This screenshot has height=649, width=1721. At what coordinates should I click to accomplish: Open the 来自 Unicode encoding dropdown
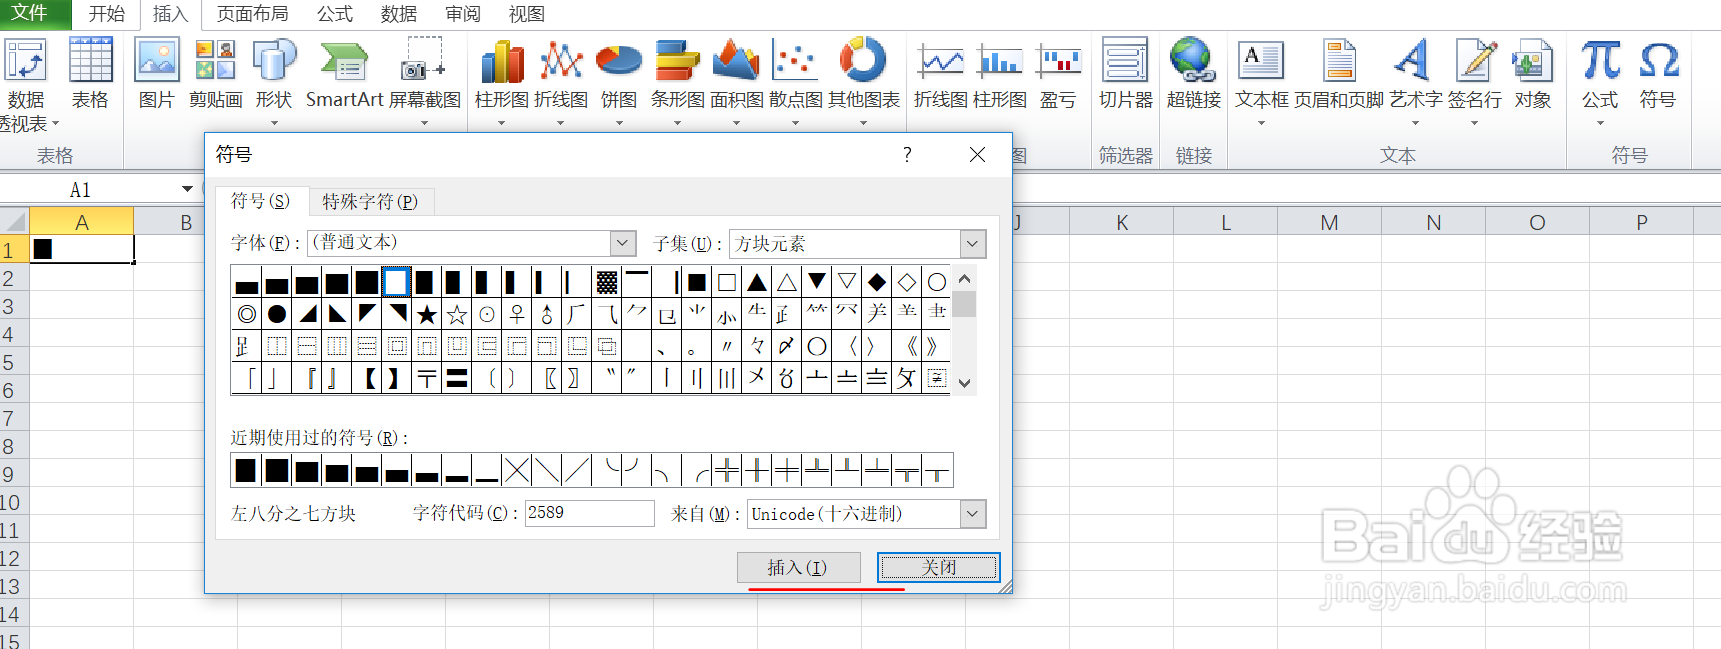coord(973,514)
